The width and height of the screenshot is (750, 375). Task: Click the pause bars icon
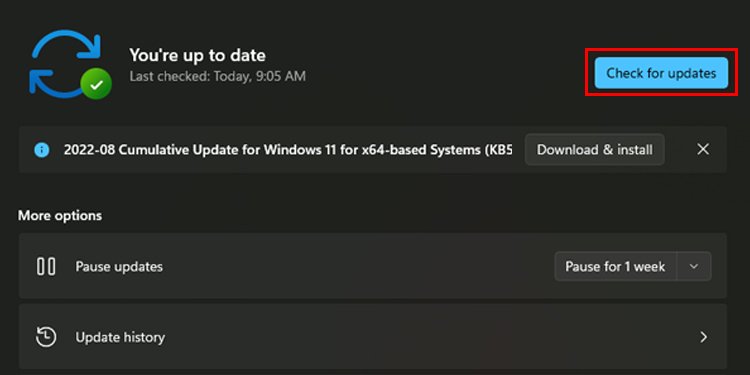coord(46,266)
